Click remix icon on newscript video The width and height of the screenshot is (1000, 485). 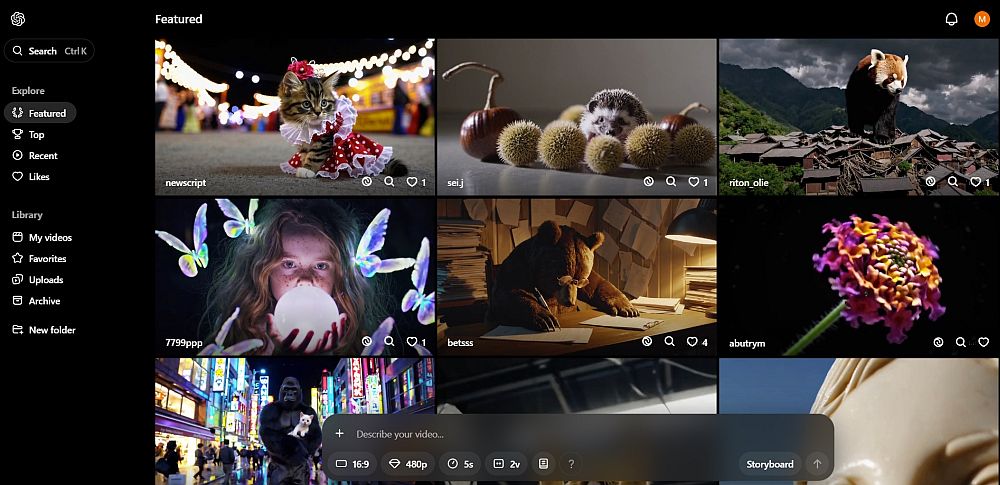click(x=367, y=182)
